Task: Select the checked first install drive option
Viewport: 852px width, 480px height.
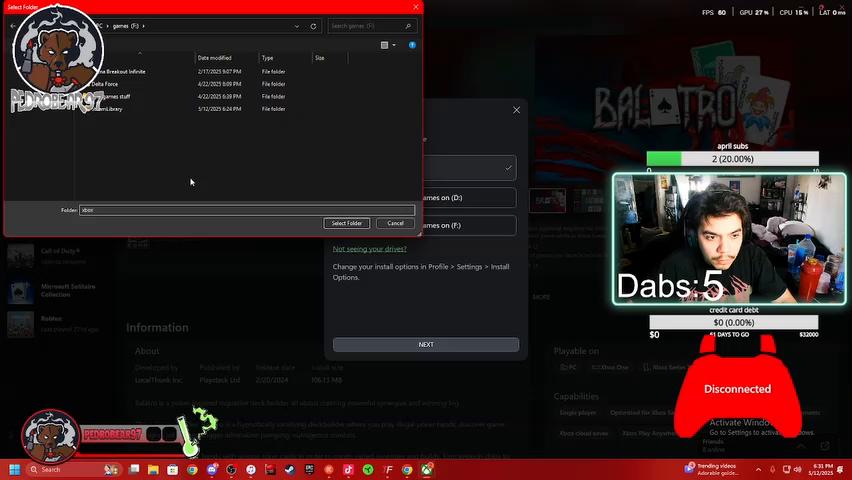Action: 470,168
